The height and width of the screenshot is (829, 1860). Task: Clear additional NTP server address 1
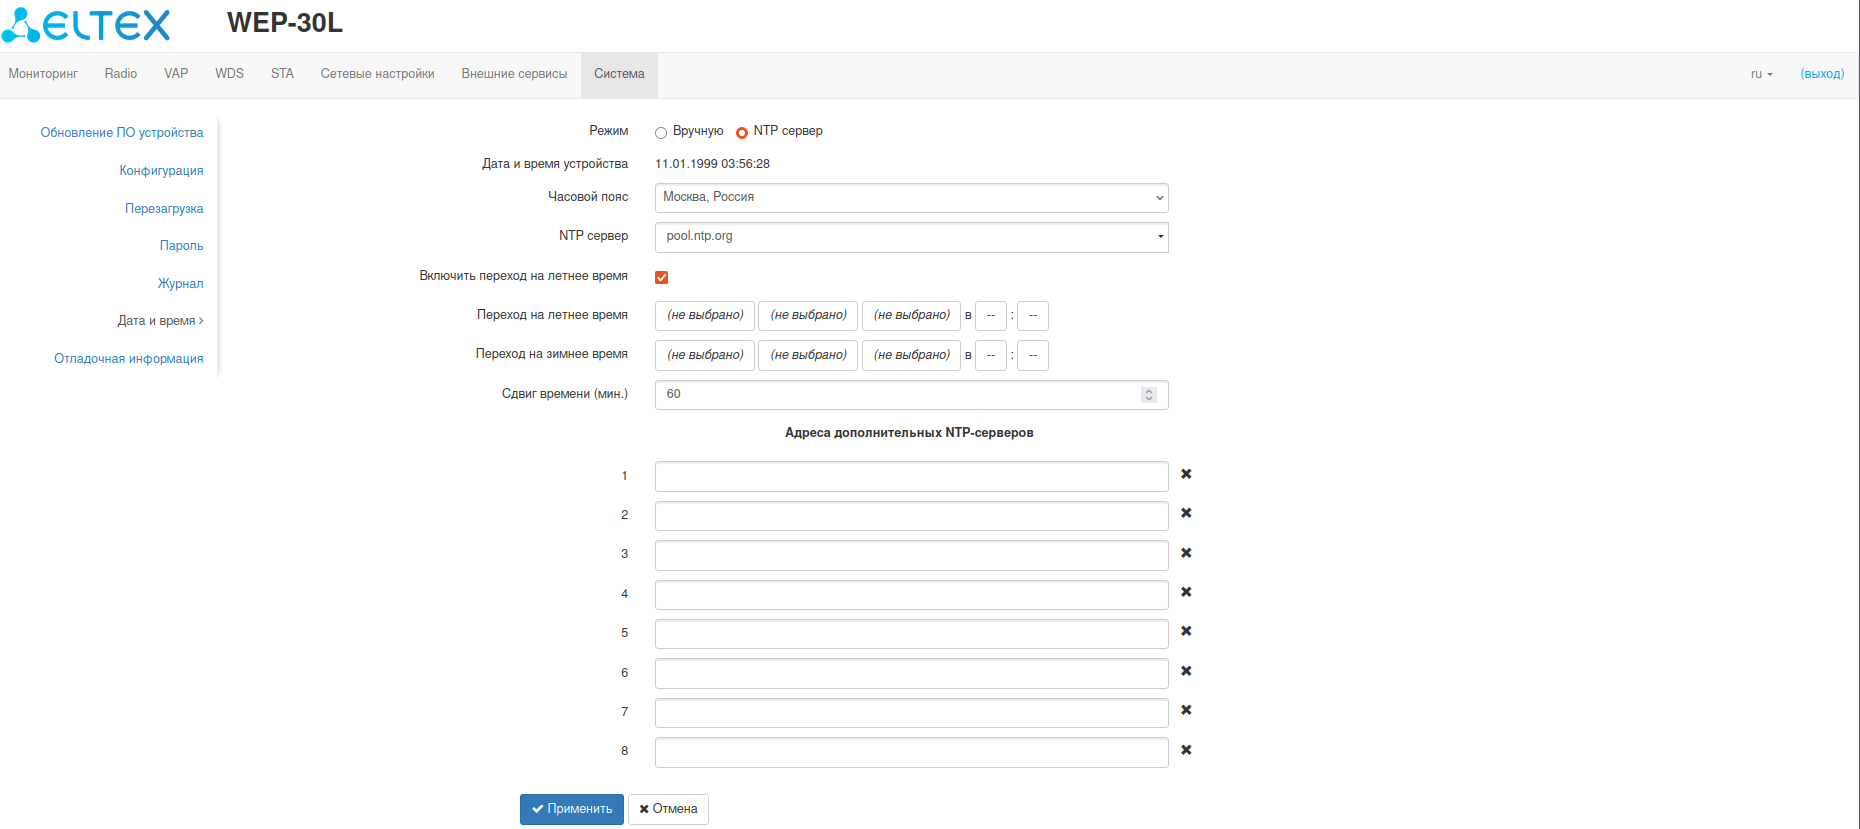1186,474
